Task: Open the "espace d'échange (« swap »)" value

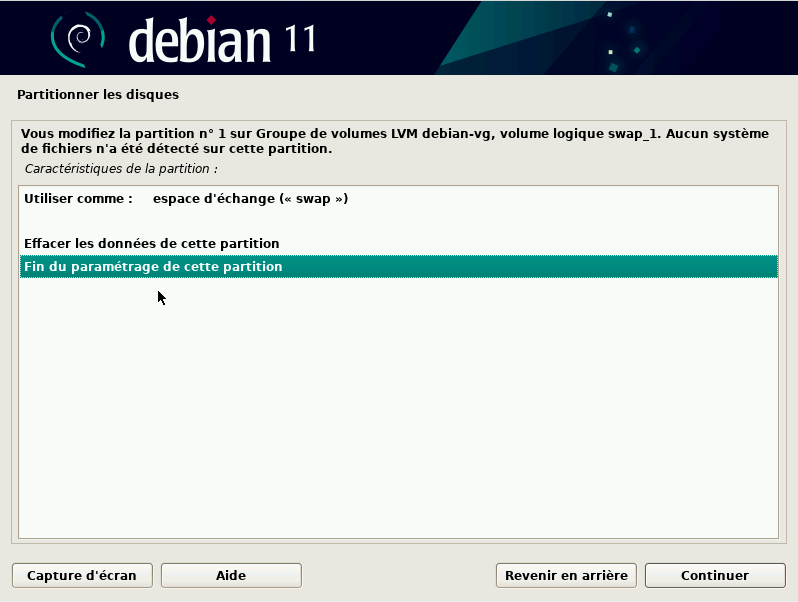Action: coord(250,199)
